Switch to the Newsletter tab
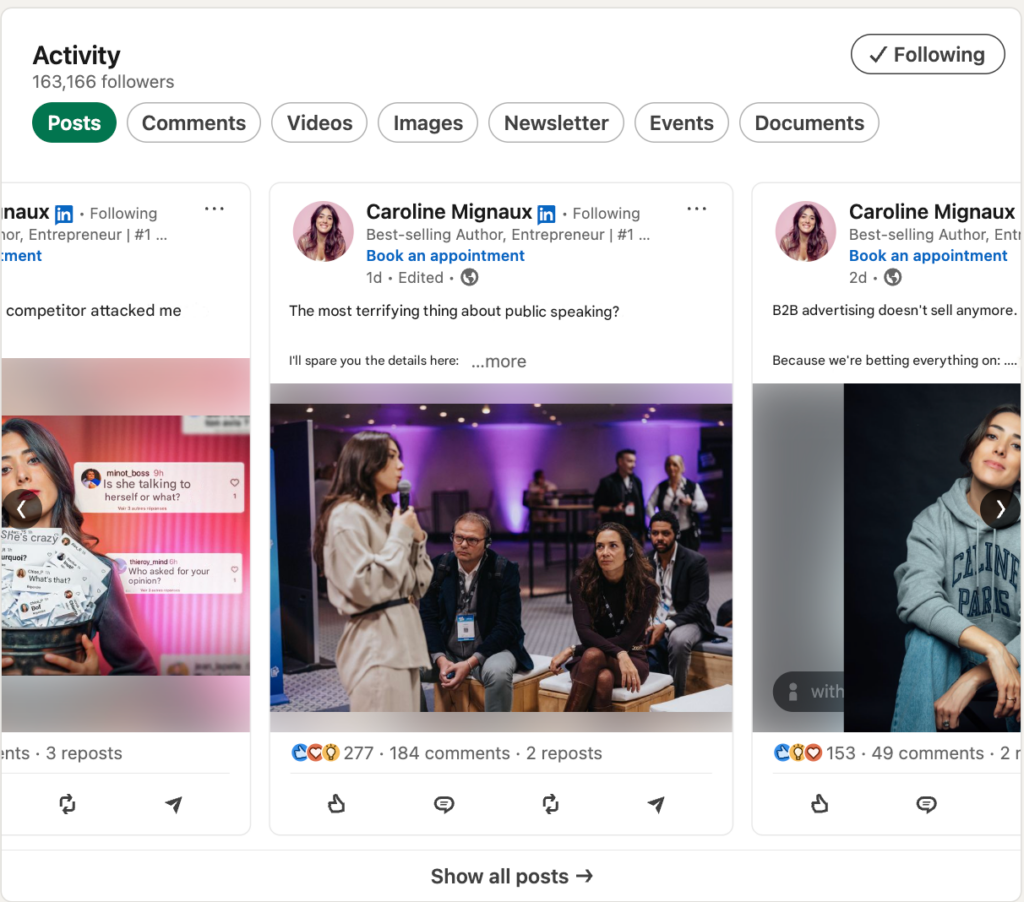Image resolution: width=1024 pixels, height=902 pixels. click(556, 123)
